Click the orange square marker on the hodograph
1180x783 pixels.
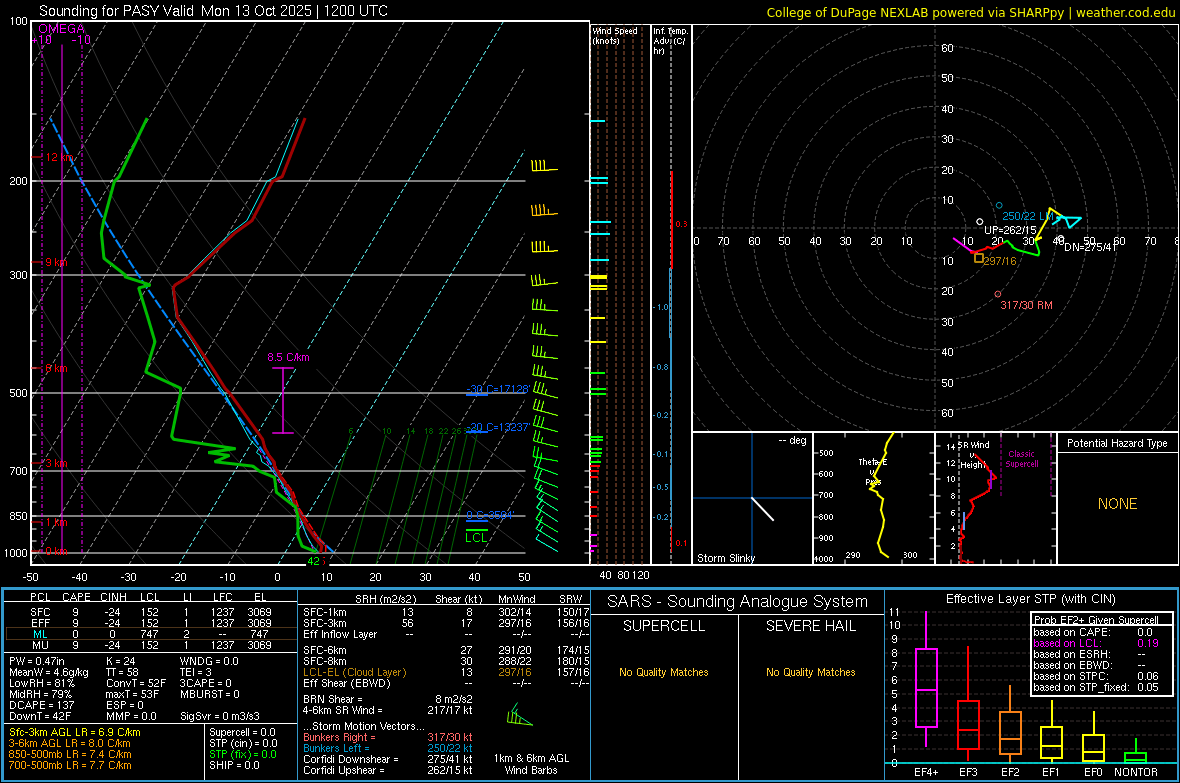(979, 258)
